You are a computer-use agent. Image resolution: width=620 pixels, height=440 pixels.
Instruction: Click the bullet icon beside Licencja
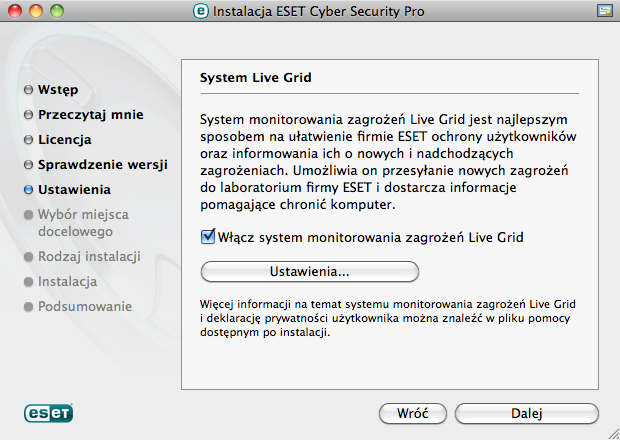(28, 140)
